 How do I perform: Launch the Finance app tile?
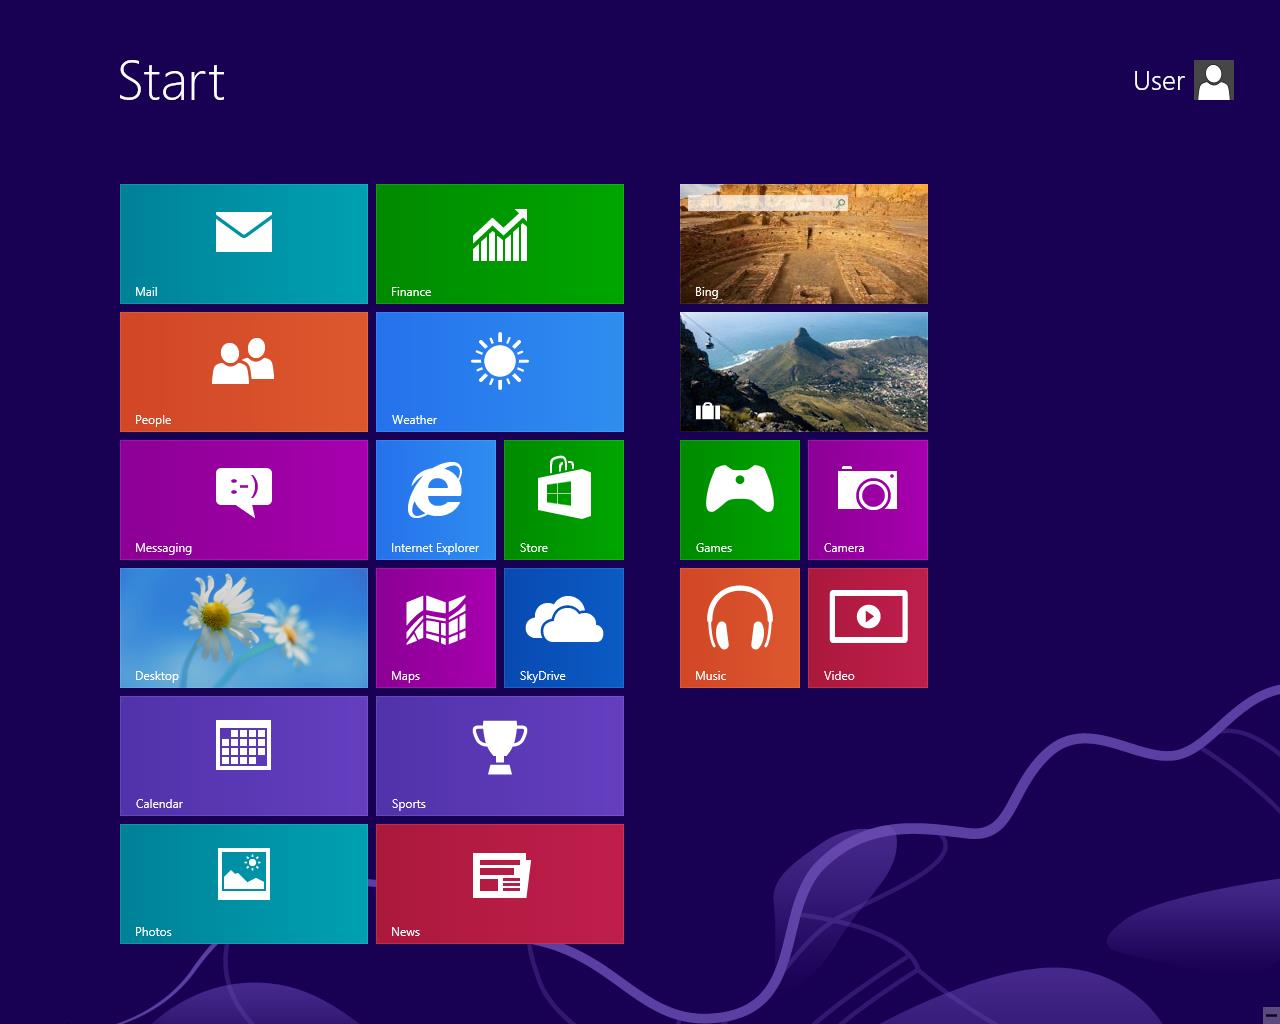click(500, 244)
